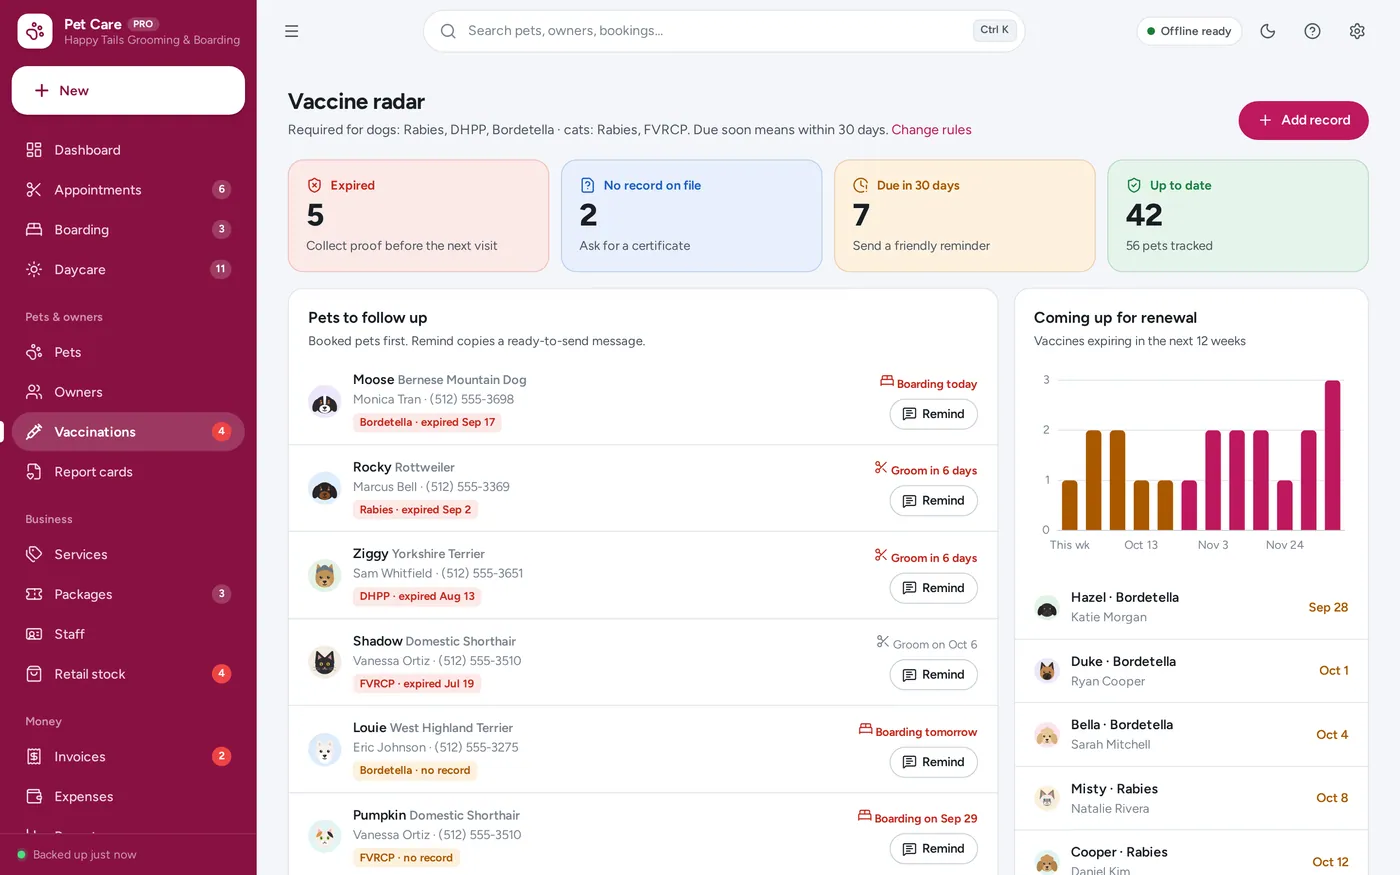This screenshot has height=875, width=1400.
Task: Click Remind in Shadow's row
Action: (933, 675)
